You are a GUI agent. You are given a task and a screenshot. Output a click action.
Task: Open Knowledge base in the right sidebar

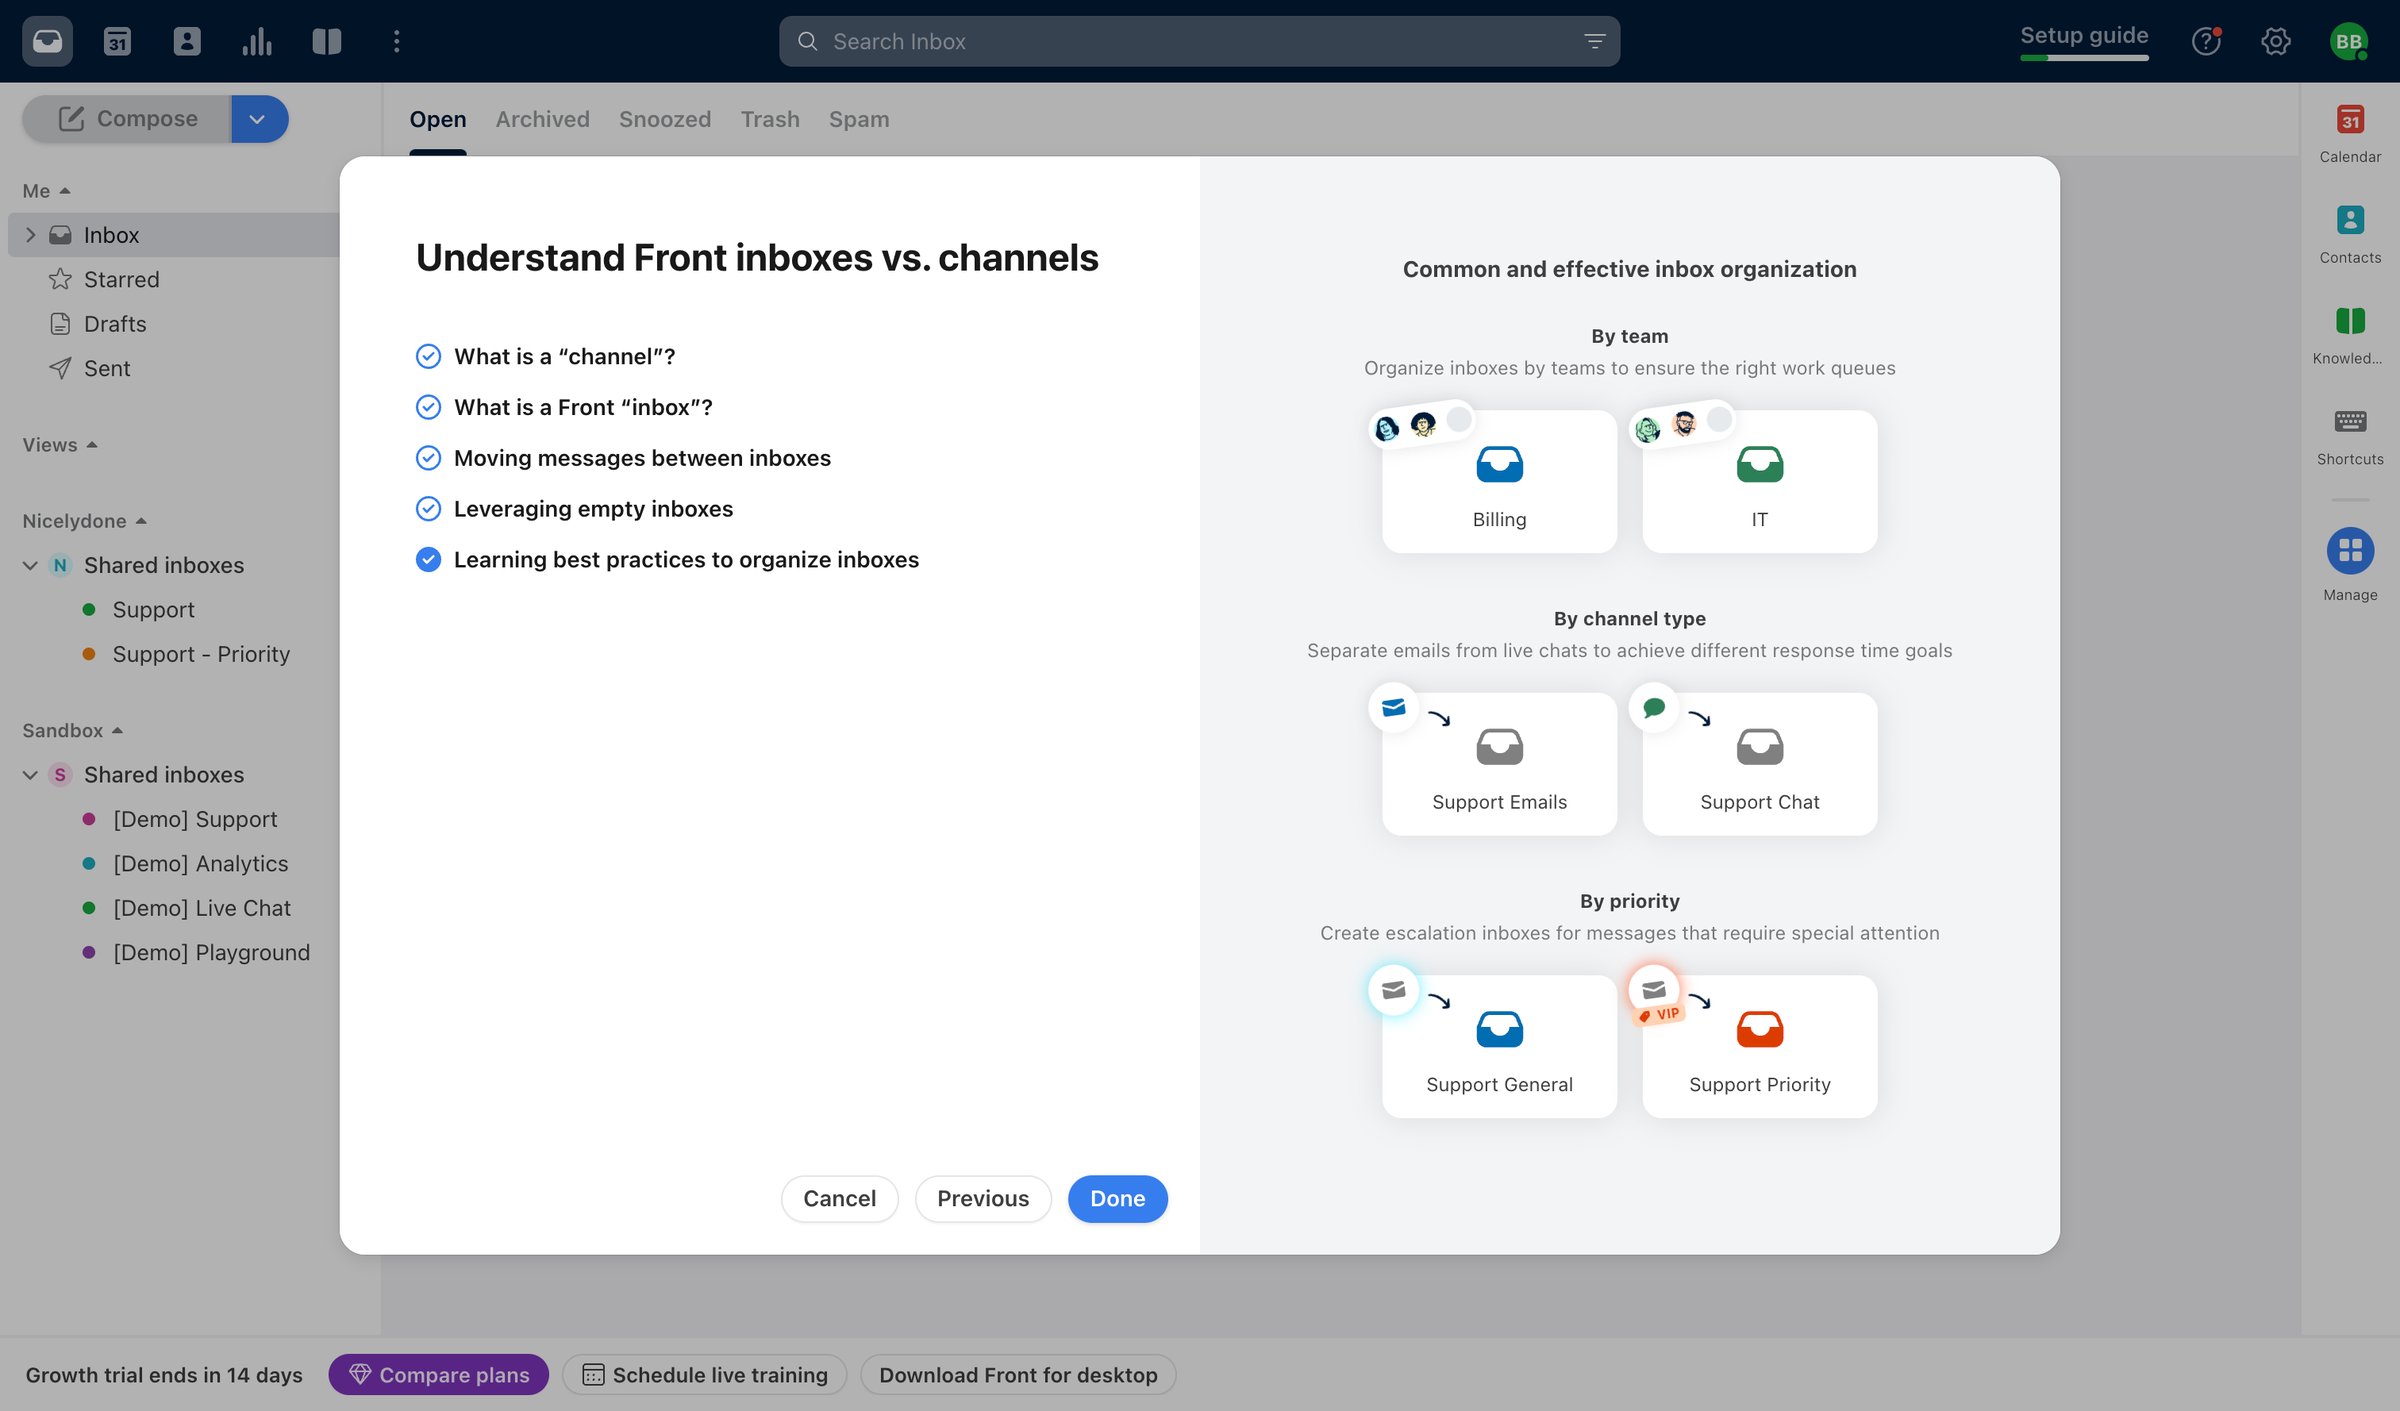click(2350, 334)
